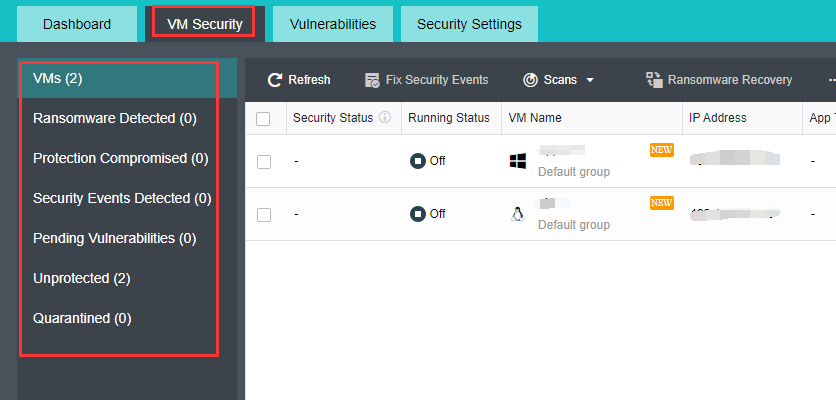Click the Off status icon in first row

coord(418,161)
